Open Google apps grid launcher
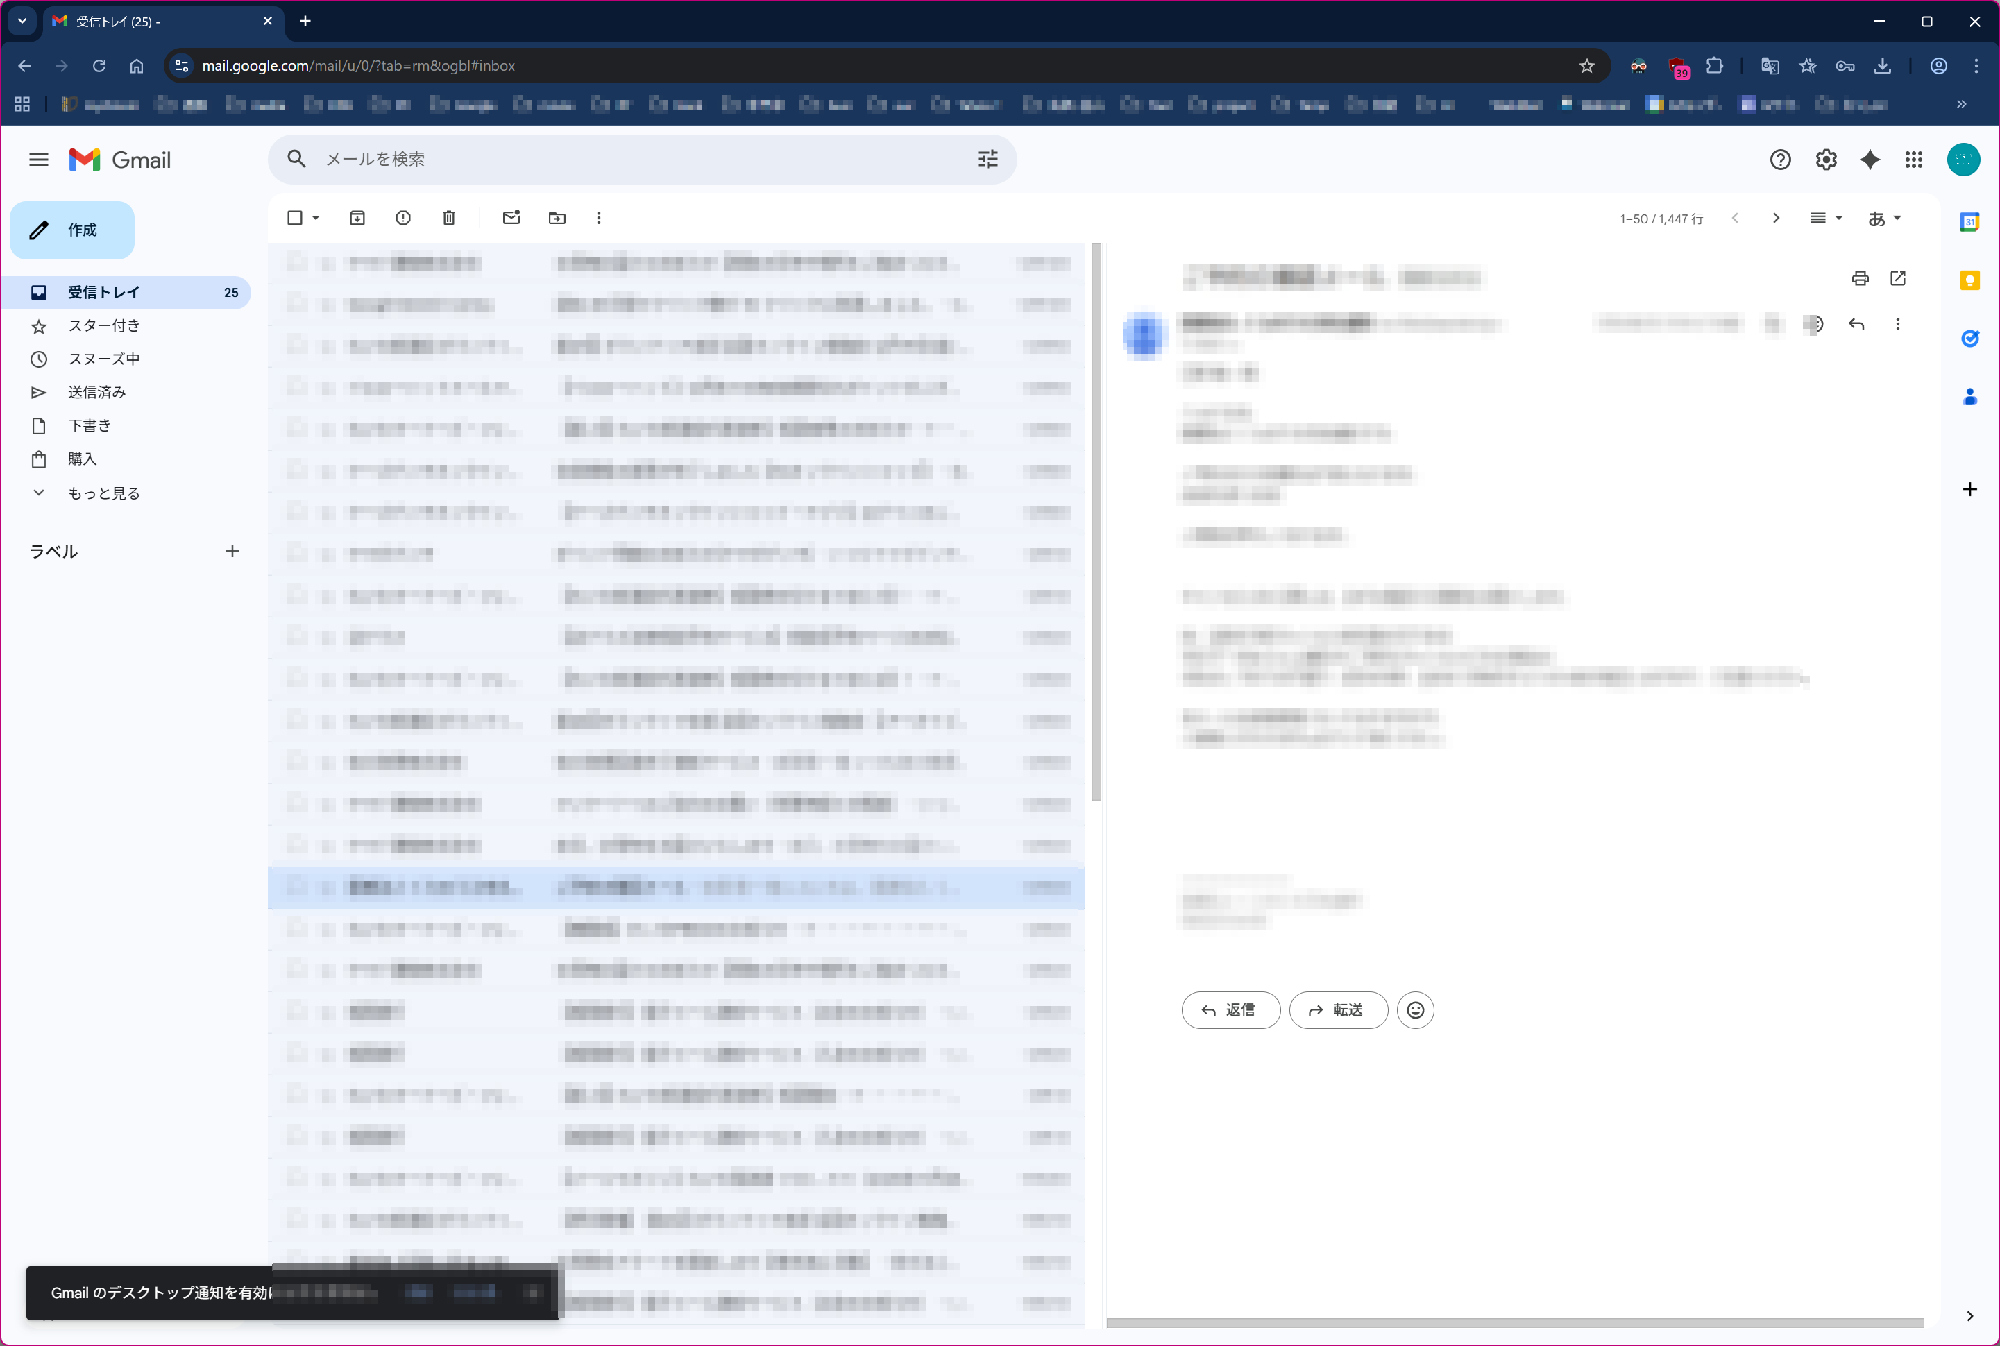2000x1346 pixels. coord(1914,160)
